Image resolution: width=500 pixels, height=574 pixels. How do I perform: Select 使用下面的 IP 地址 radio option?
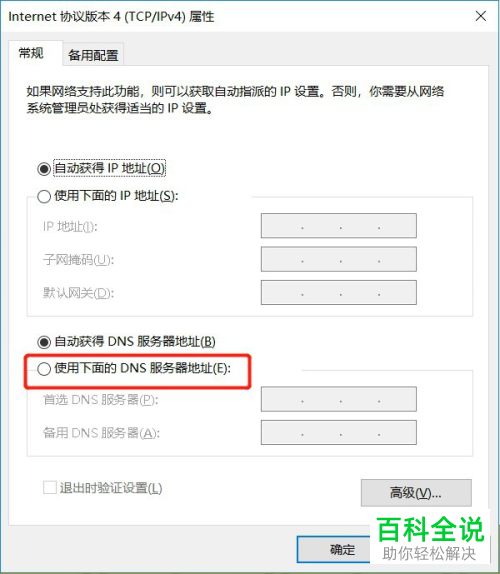44,196
